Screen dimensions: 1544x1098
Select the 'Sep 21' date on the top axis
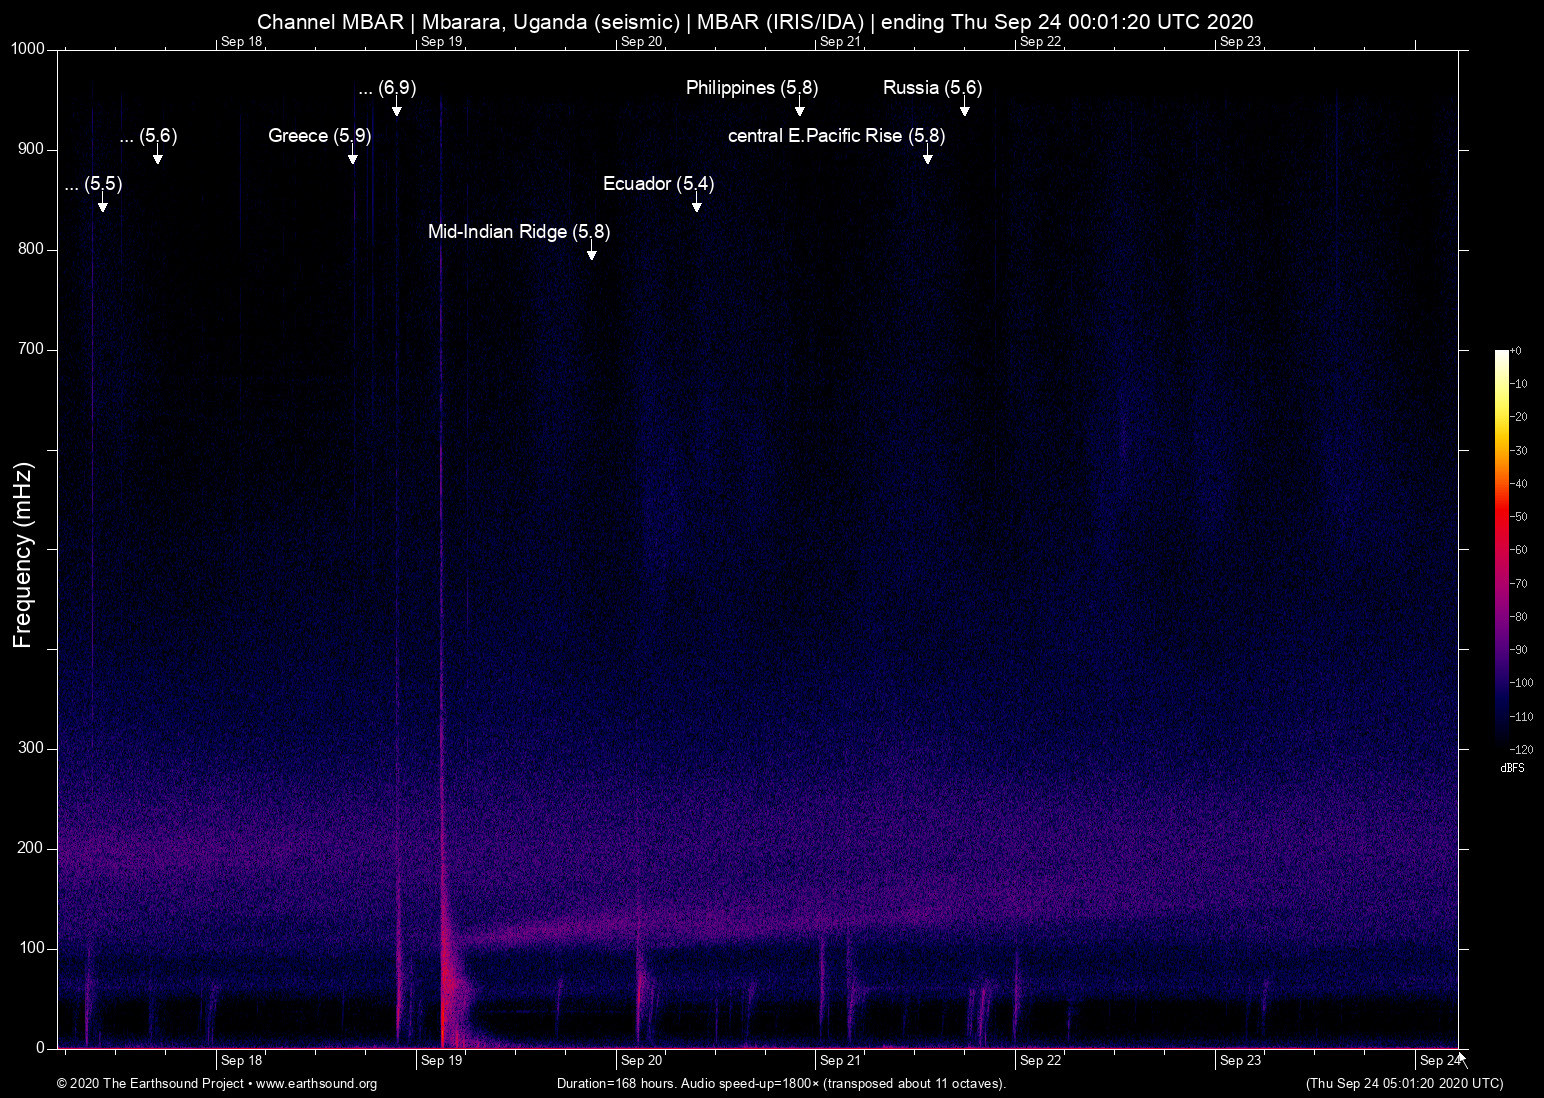click(840, 41)
